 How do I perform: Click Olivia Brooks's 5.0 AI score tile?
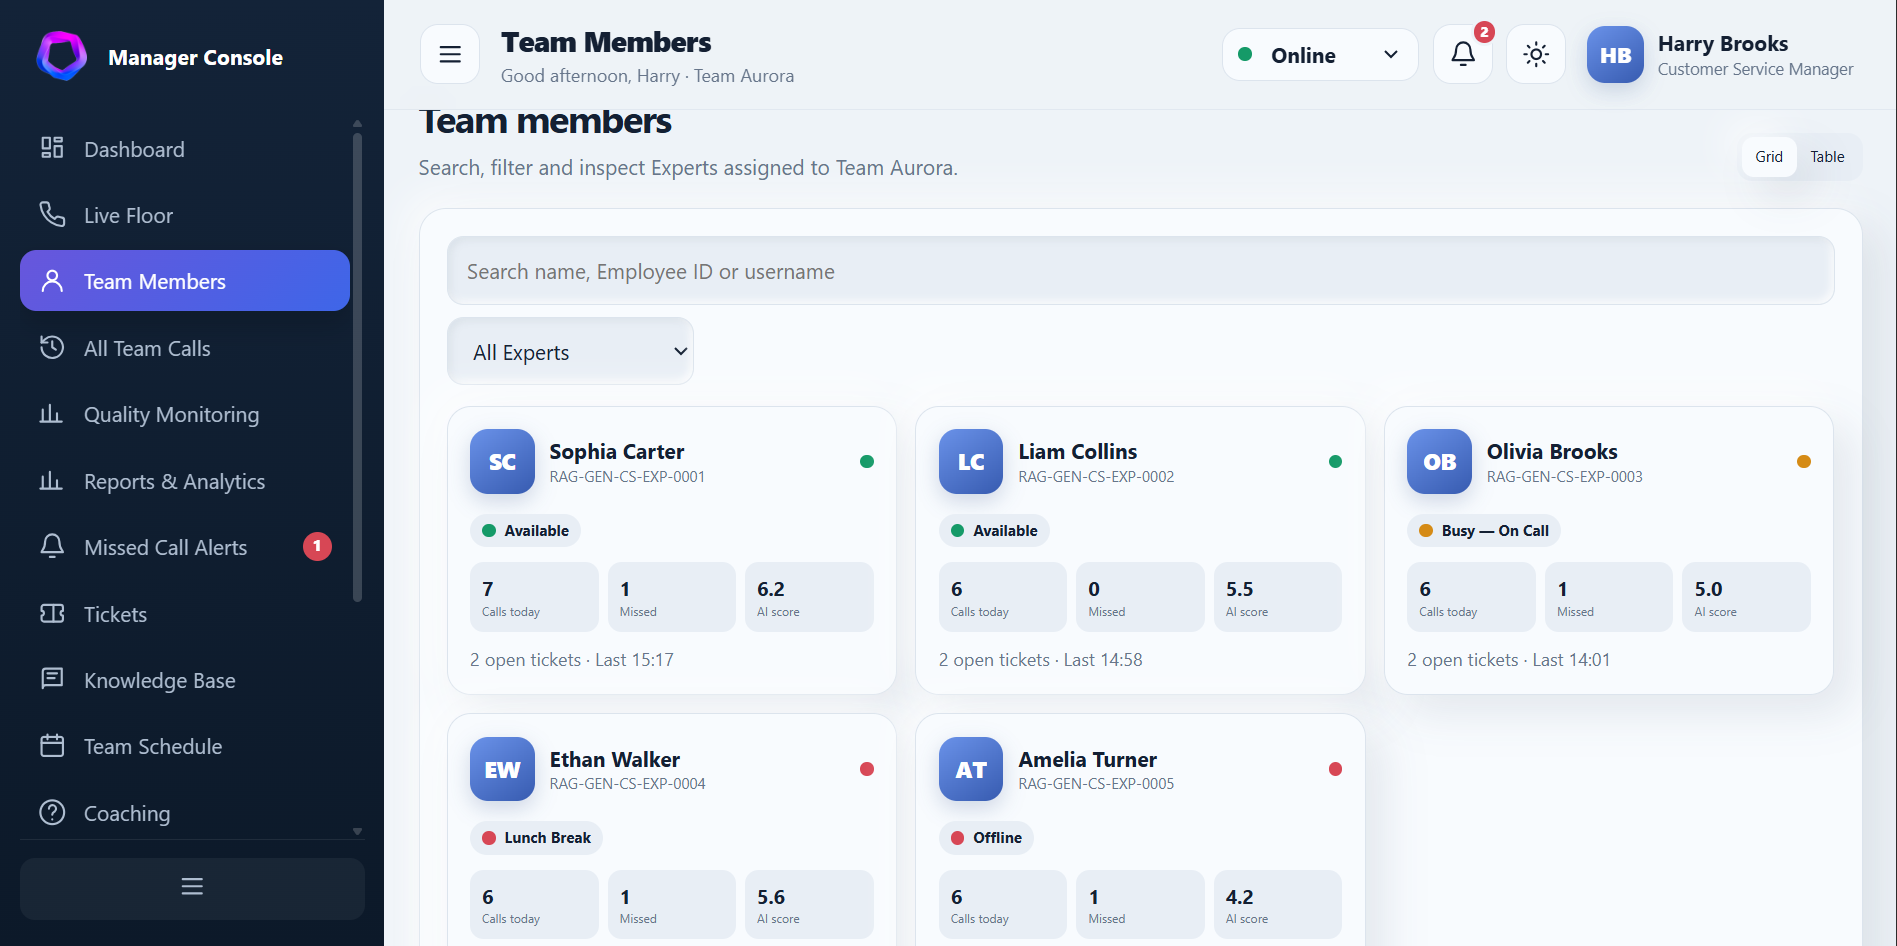pos(1746,597)
